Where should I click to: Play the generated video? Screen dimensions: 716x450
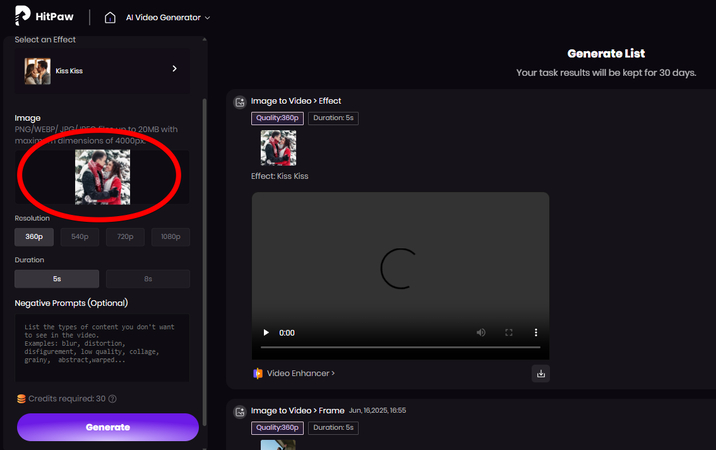[266, 333]
